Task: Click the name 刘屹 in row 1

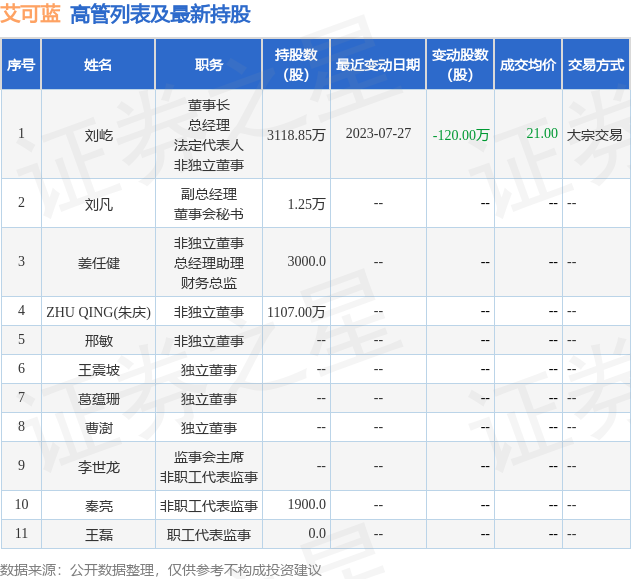Action: tap(99, 136)
